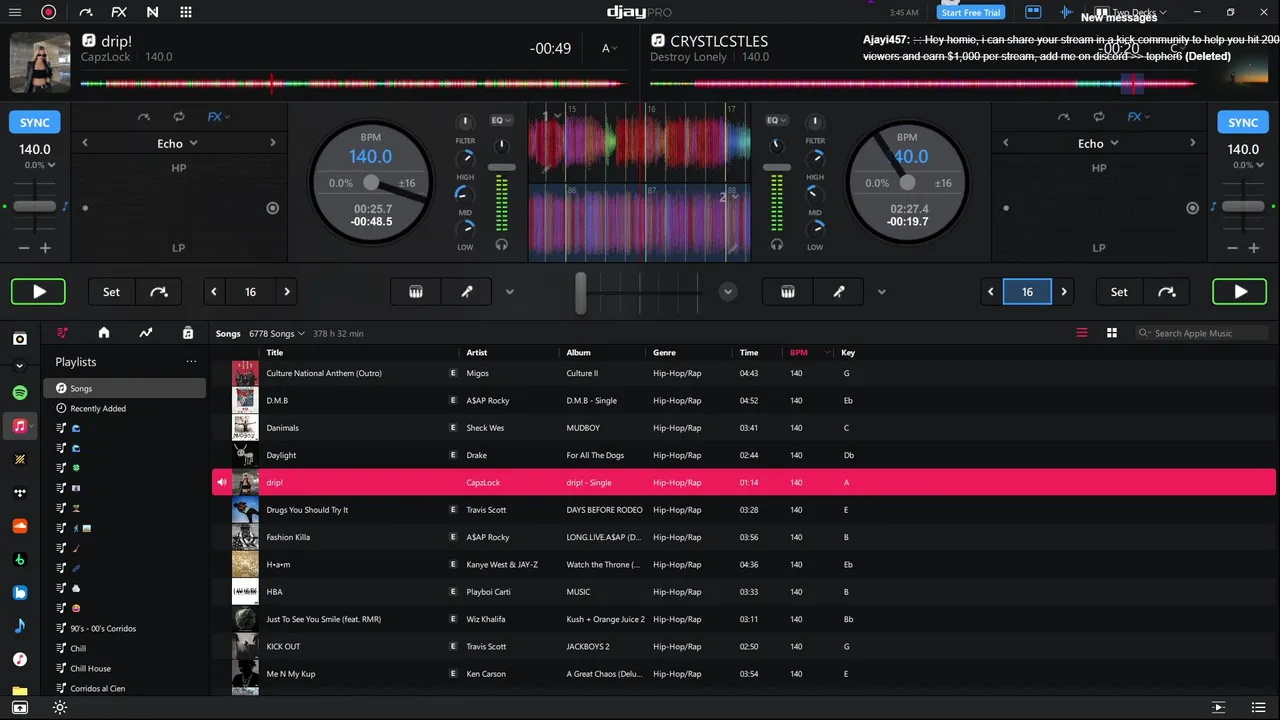Toggle right deck loop icon
The height and width of the screenshot is (720, 1280).
tap(1098, 117)
